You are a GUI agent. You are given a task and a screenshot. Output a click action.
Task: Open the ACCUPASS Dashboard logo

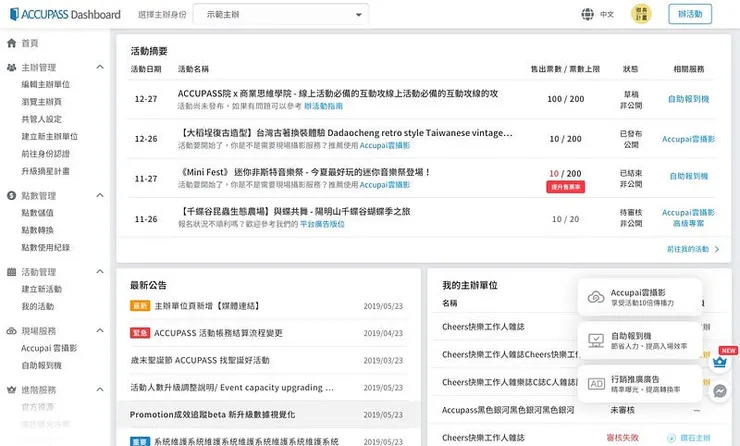click(x=65, y=14)
